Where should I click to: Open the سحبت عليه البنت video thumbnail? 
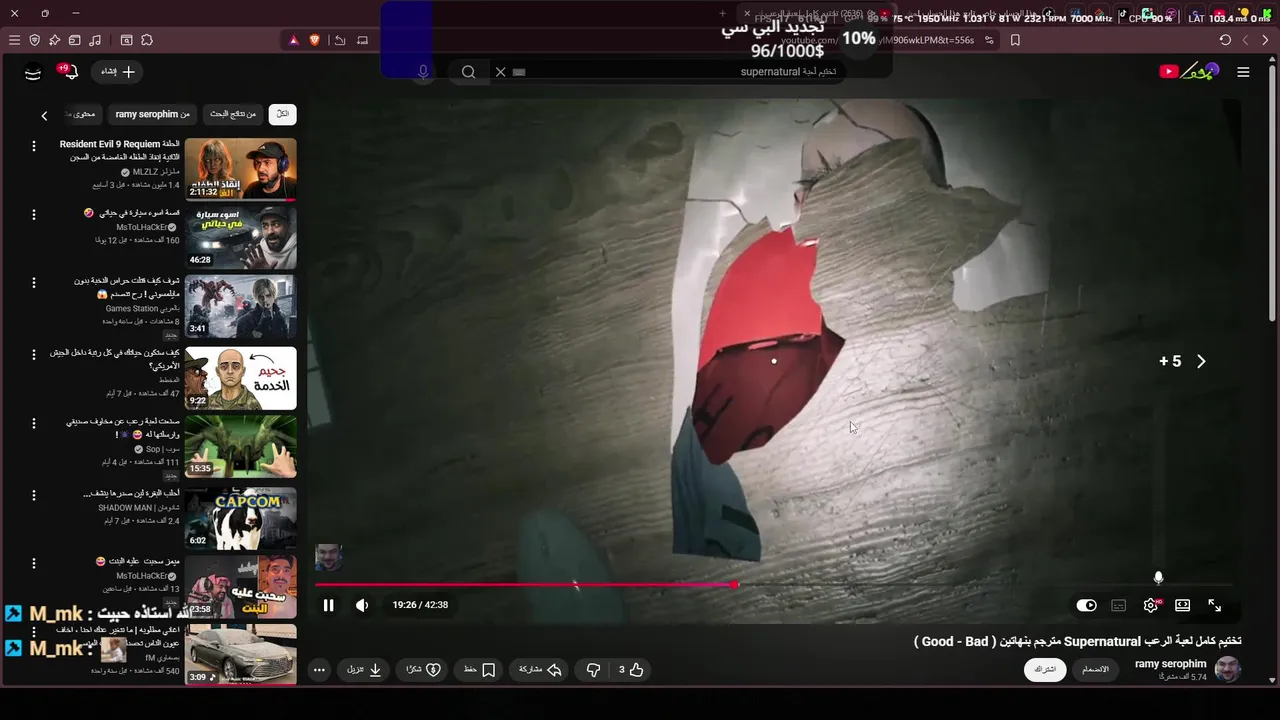point(241,587)
